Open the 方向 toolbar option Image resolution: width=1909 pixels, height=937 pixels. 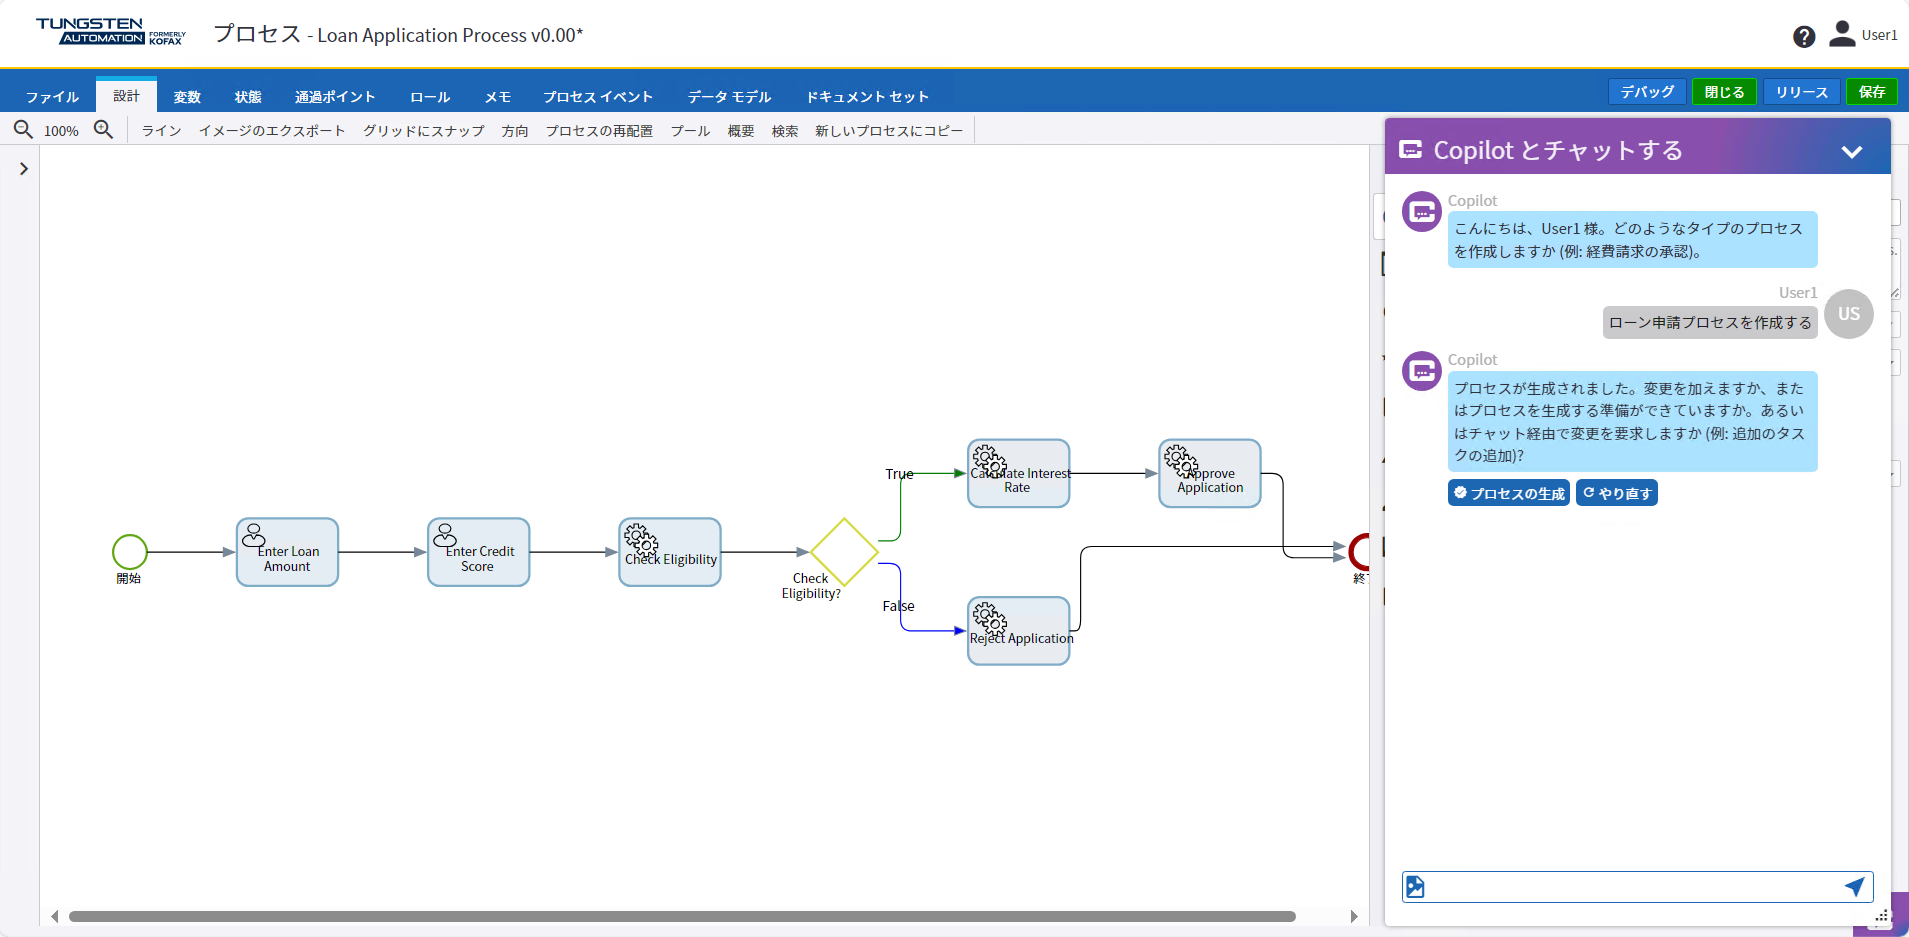click(x=515, y=131)
